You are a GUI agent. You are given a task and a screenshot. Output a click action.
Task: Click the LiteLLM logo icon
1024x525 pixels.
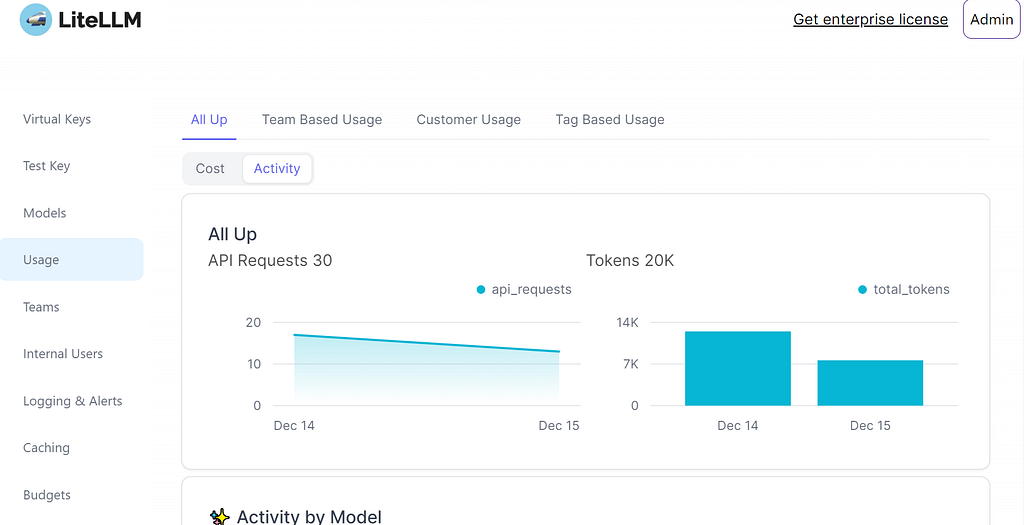36,20
